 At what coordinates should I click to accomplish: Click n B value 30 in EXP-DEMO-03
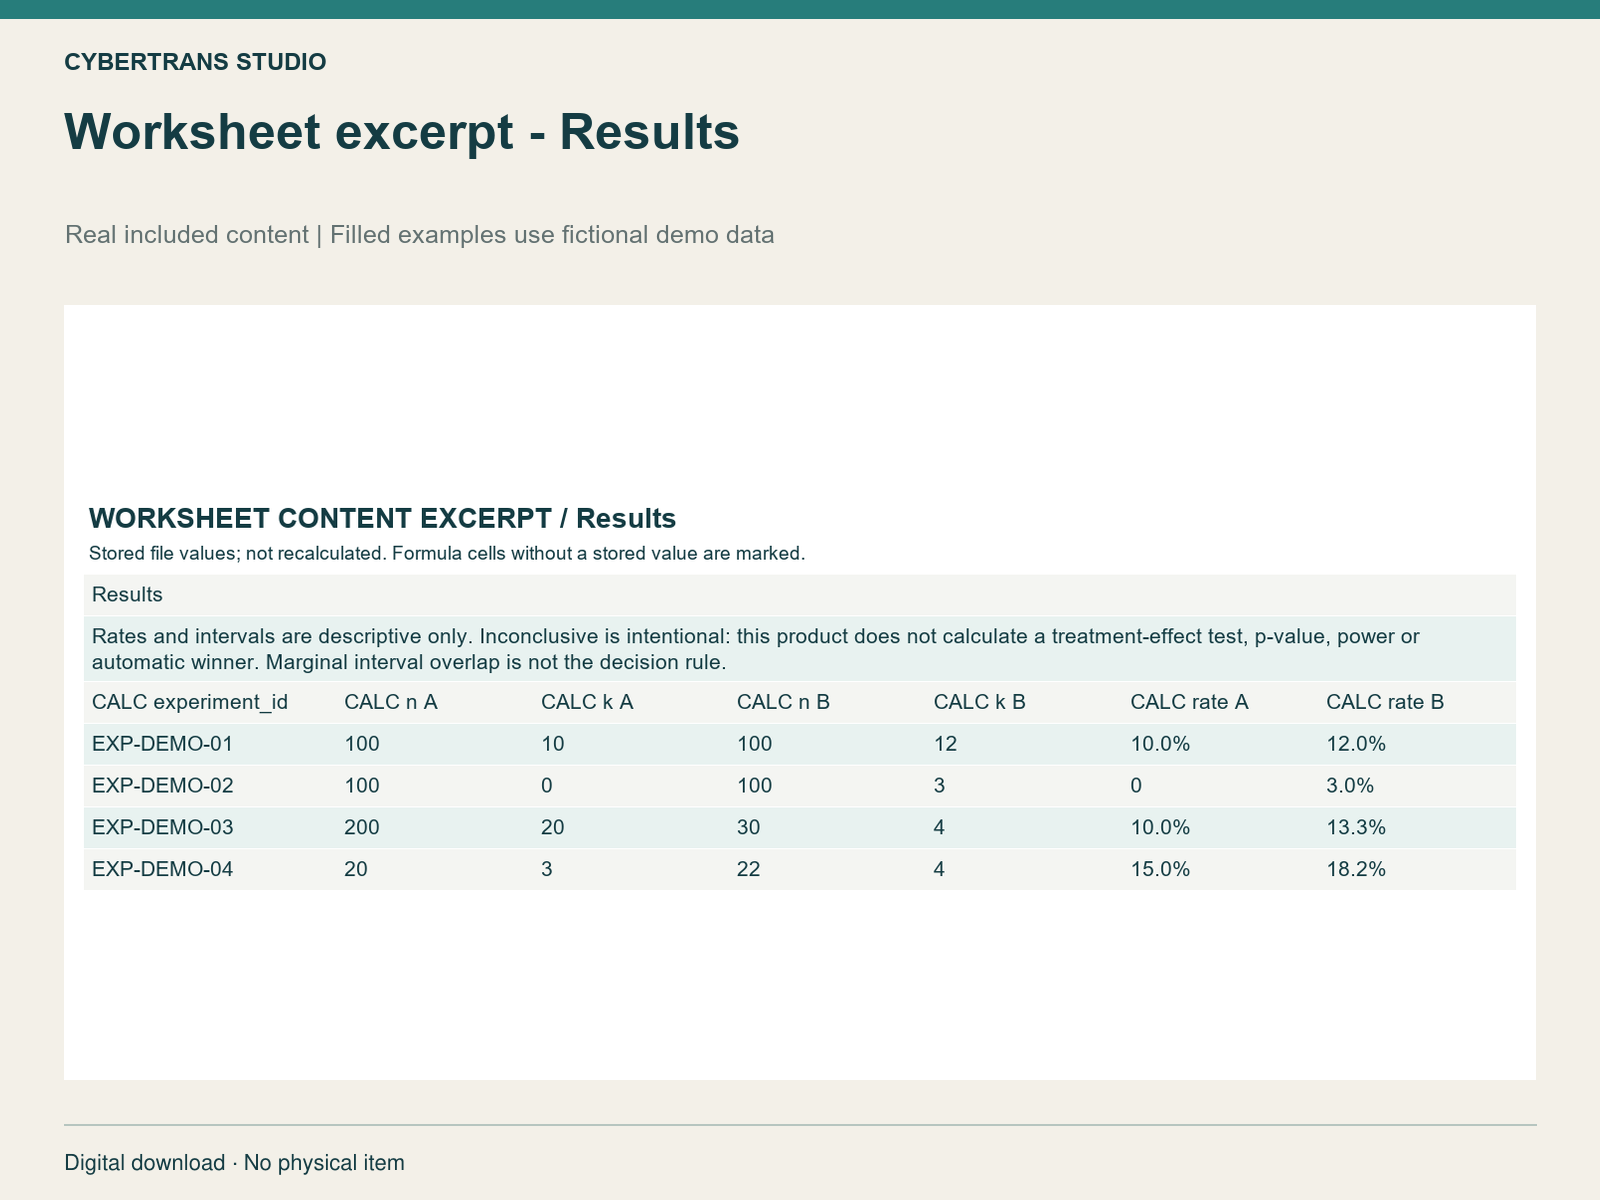tap(749, 828)
